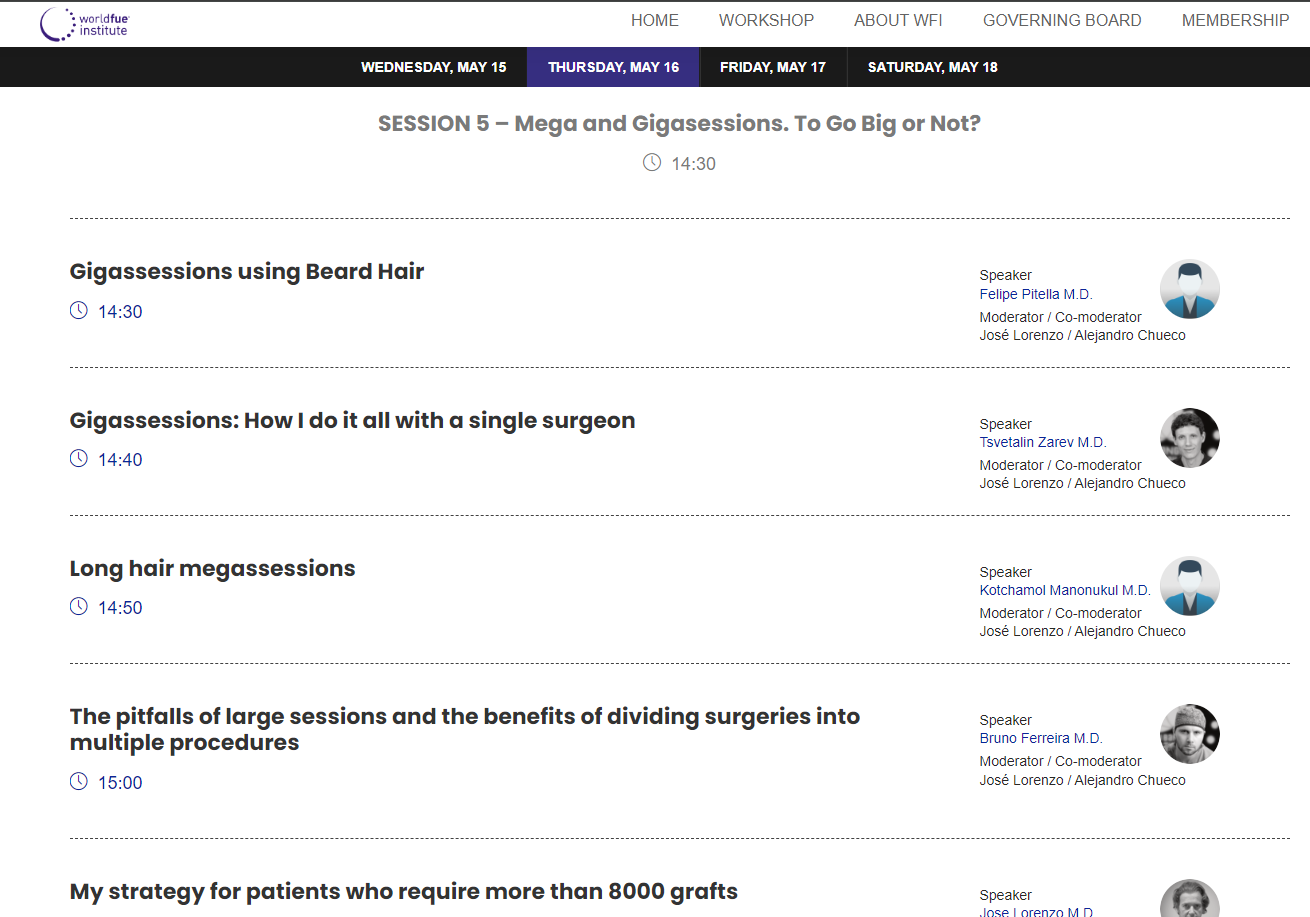The width and height of the screenshot is (1310, 917).
Task: Go to the HOME menu item
Action: click(x=654, y=20)
